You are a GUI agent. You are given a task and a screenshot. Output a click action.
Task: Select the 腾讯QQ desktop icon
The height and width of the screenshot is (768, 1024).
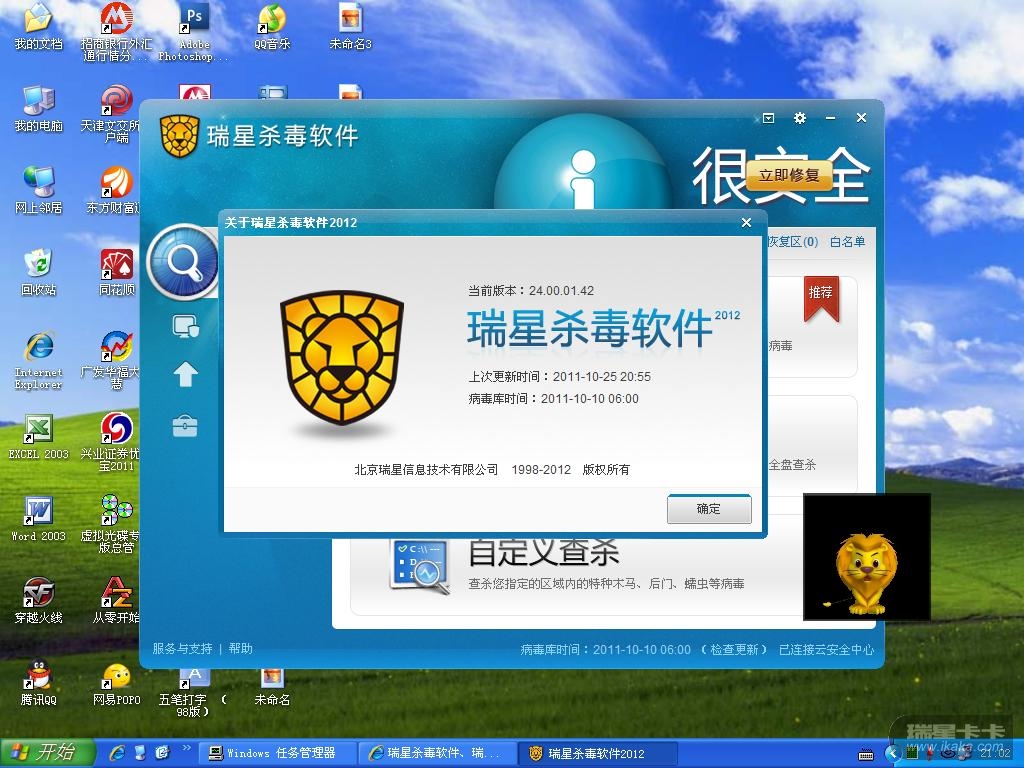[x=39, y=682]
